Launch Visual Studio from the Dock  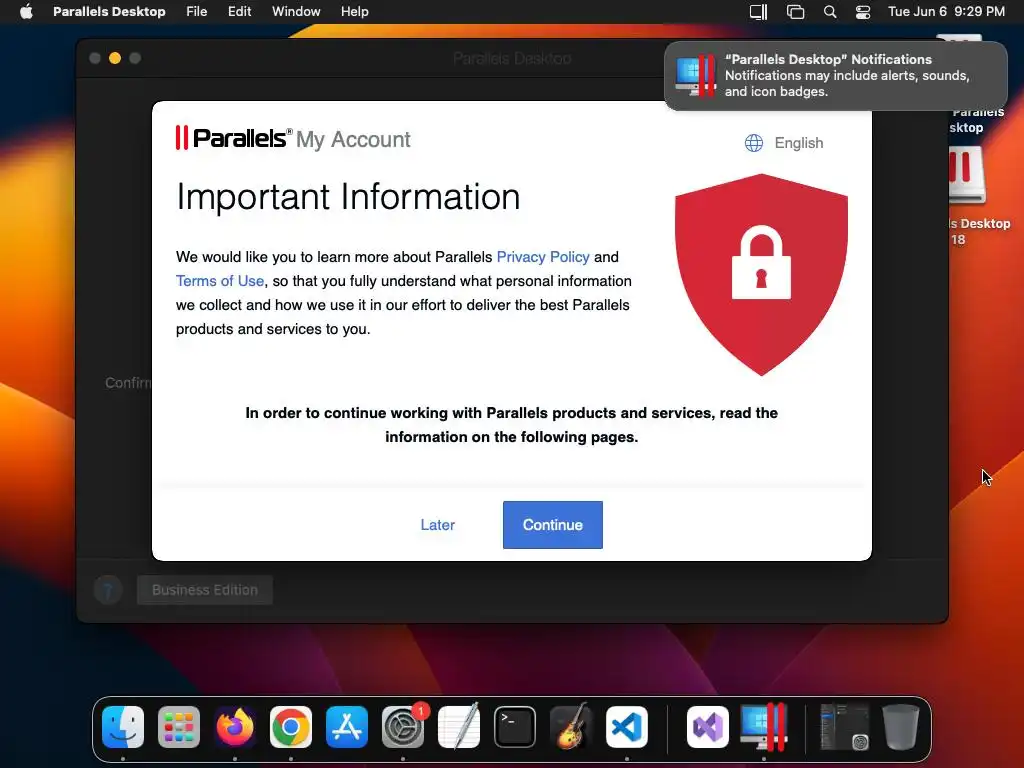click(x=708, y=727)
